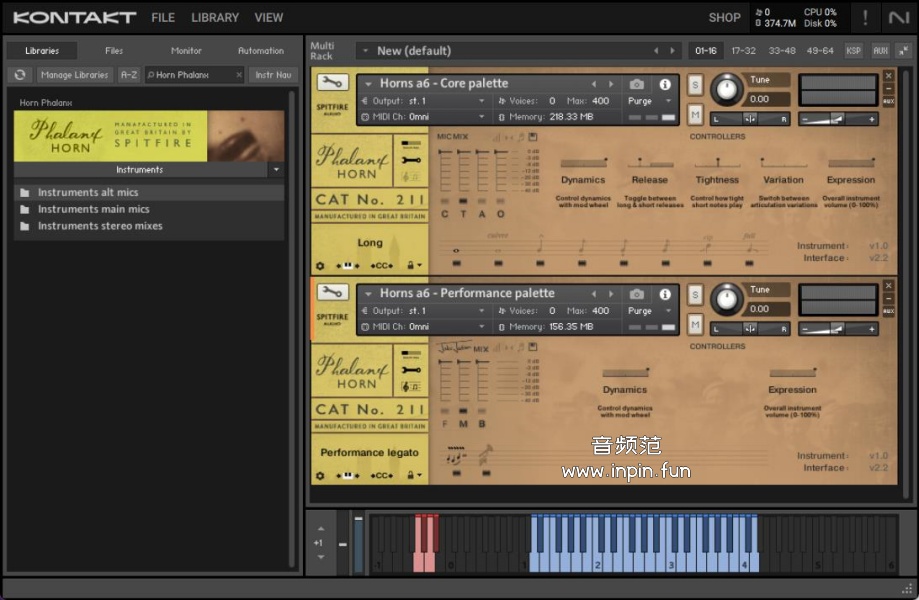Show info for Horns a6 Performance palette

(665, 294)
